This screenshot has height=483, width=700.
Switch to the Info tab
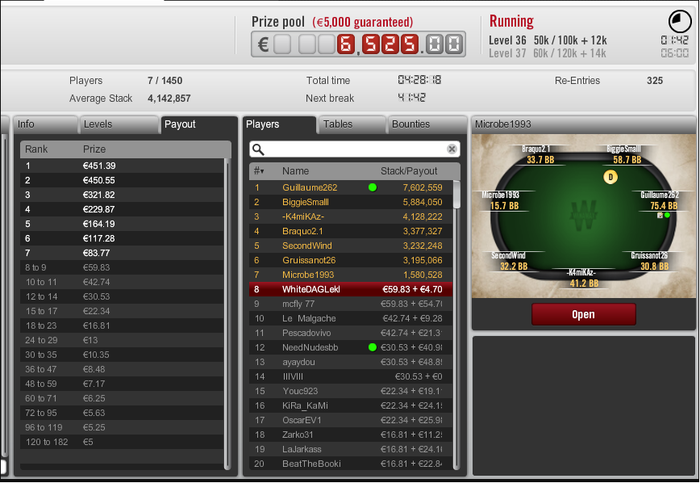click(x=46, y=125)
